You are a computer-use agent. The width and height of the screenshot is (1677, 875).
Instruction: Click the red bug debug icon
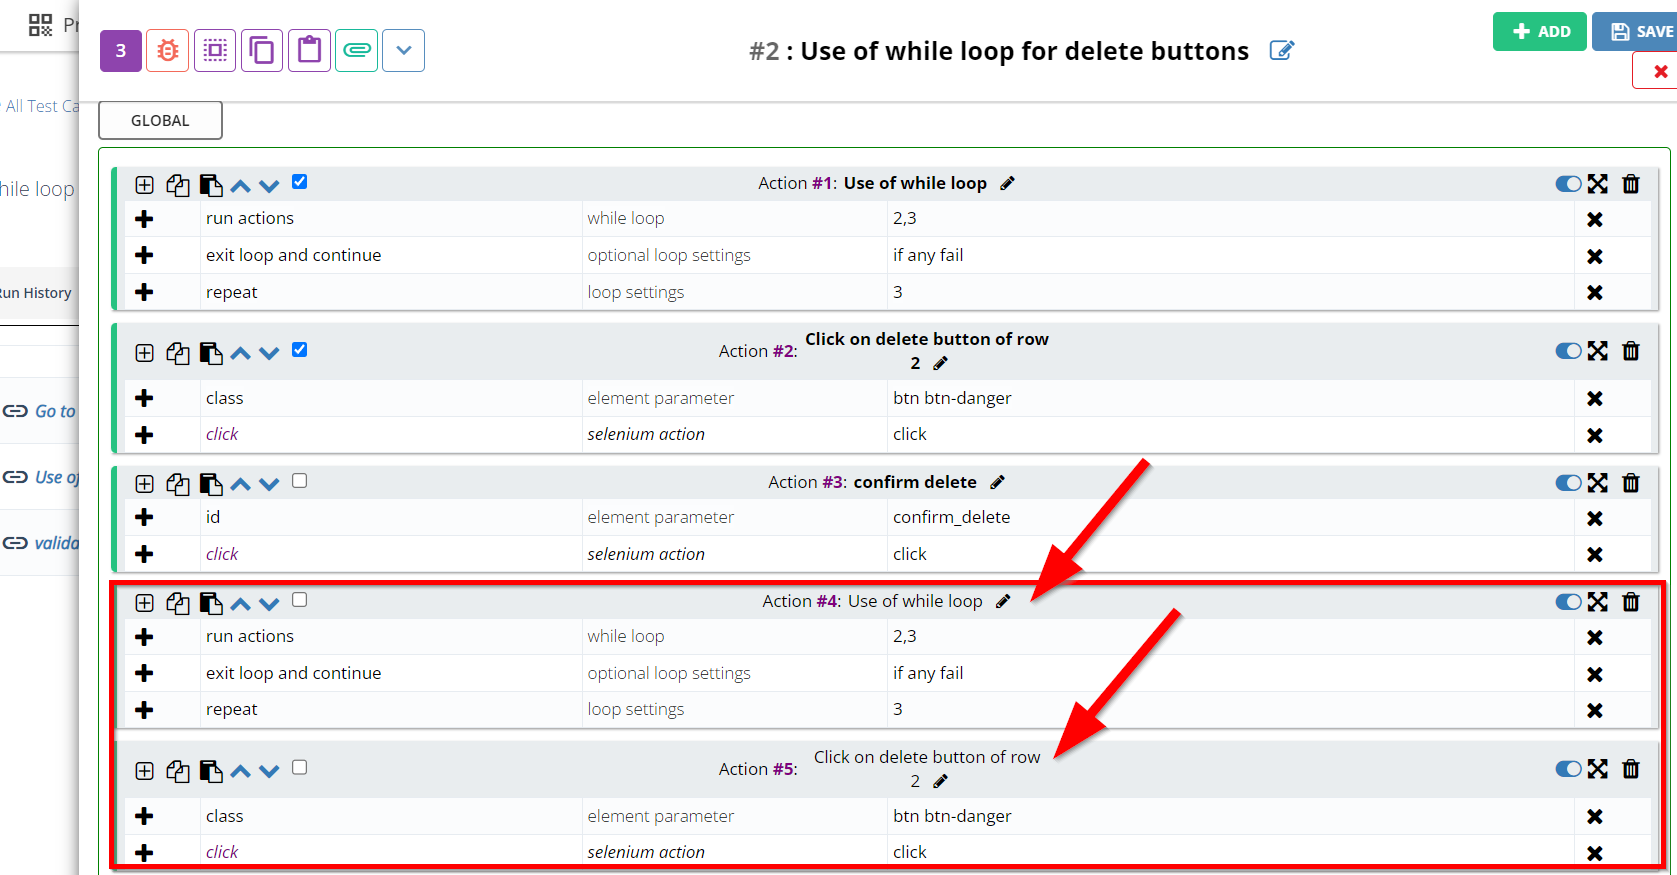tap(168, 51)
